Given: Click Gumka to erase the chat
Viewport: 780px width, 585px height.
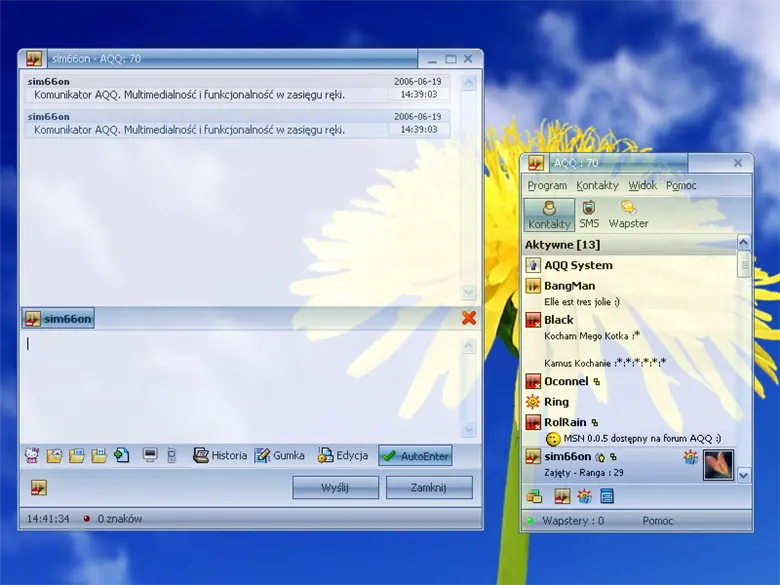Looking at the screenshot, I should tap(280, 455).
